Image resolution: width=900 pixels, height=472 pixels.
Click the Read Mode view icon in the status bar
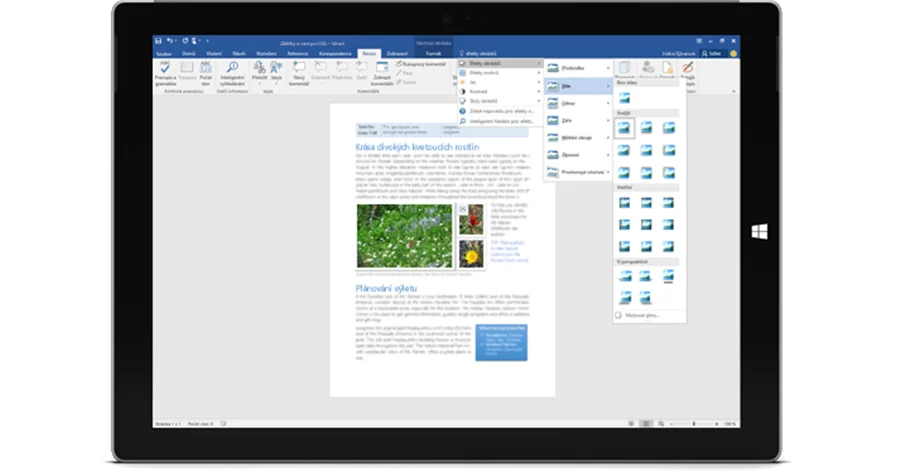[631, 424]
